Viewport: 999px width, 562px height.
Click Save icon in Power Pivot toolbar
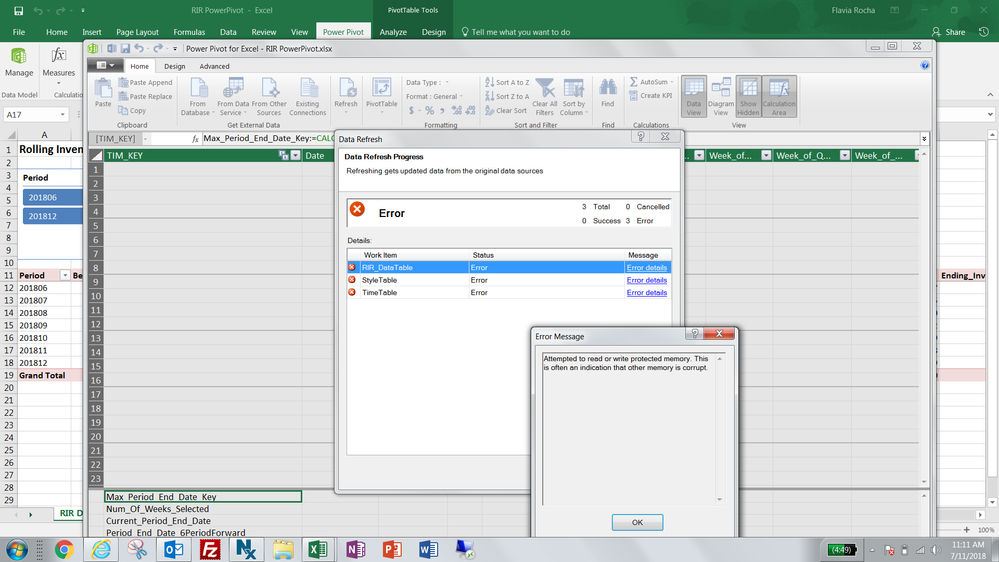pyautogui.click(x=126, y=48)
